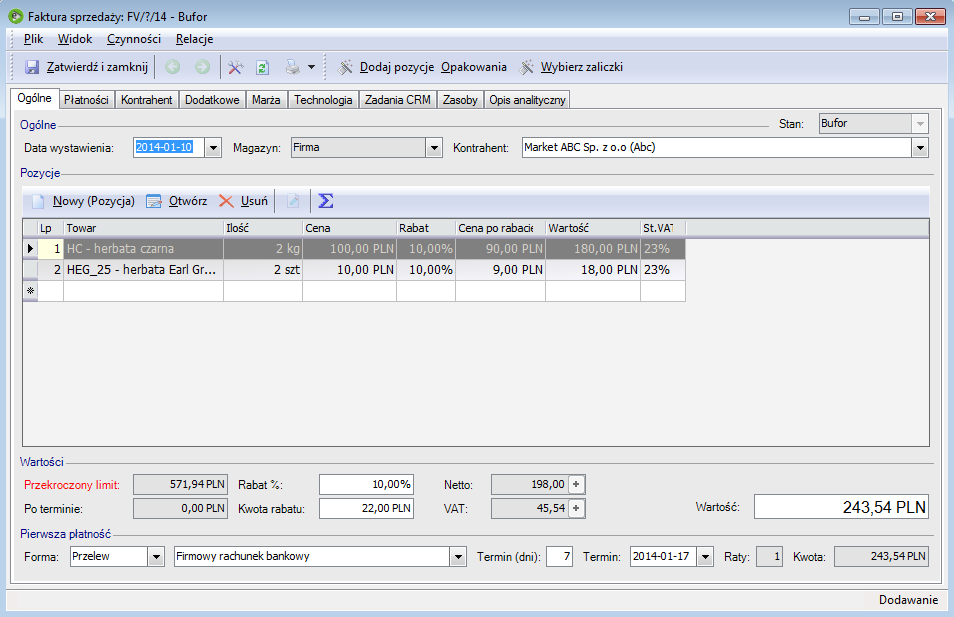The width and height of the screenshot is (954, 617).
Task: Expand the Forma payment dropdown arrow
Action: pos(156,556)
